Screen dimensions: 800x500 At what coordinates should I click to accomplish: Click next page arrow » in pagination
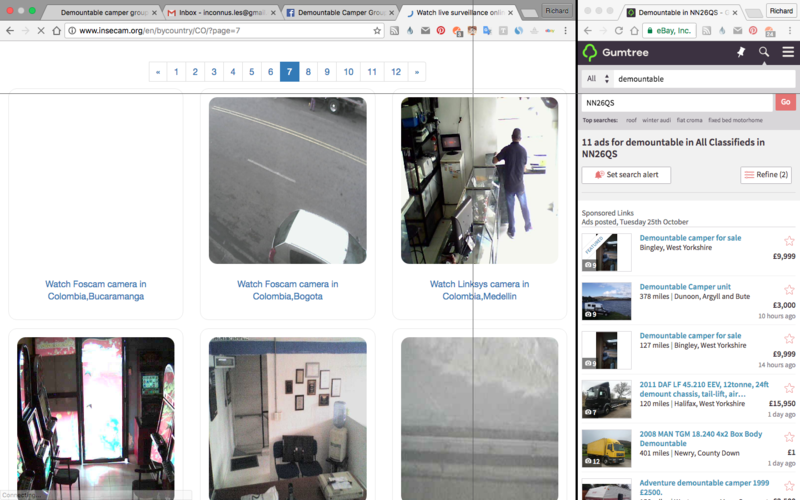(x=417, y=72)
